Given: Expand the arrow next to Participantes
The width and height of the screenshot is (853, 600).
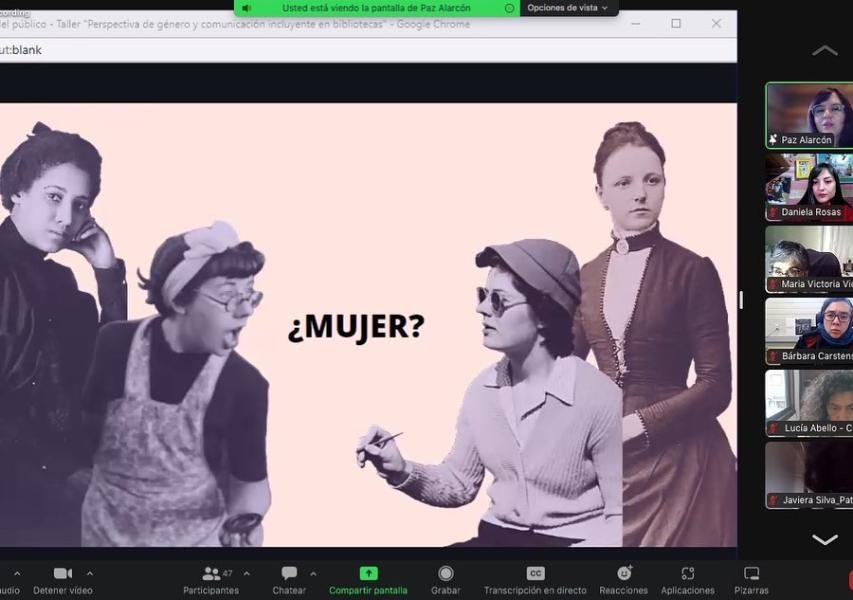Looking at the screenshot, I should click(x=247, y=573).
